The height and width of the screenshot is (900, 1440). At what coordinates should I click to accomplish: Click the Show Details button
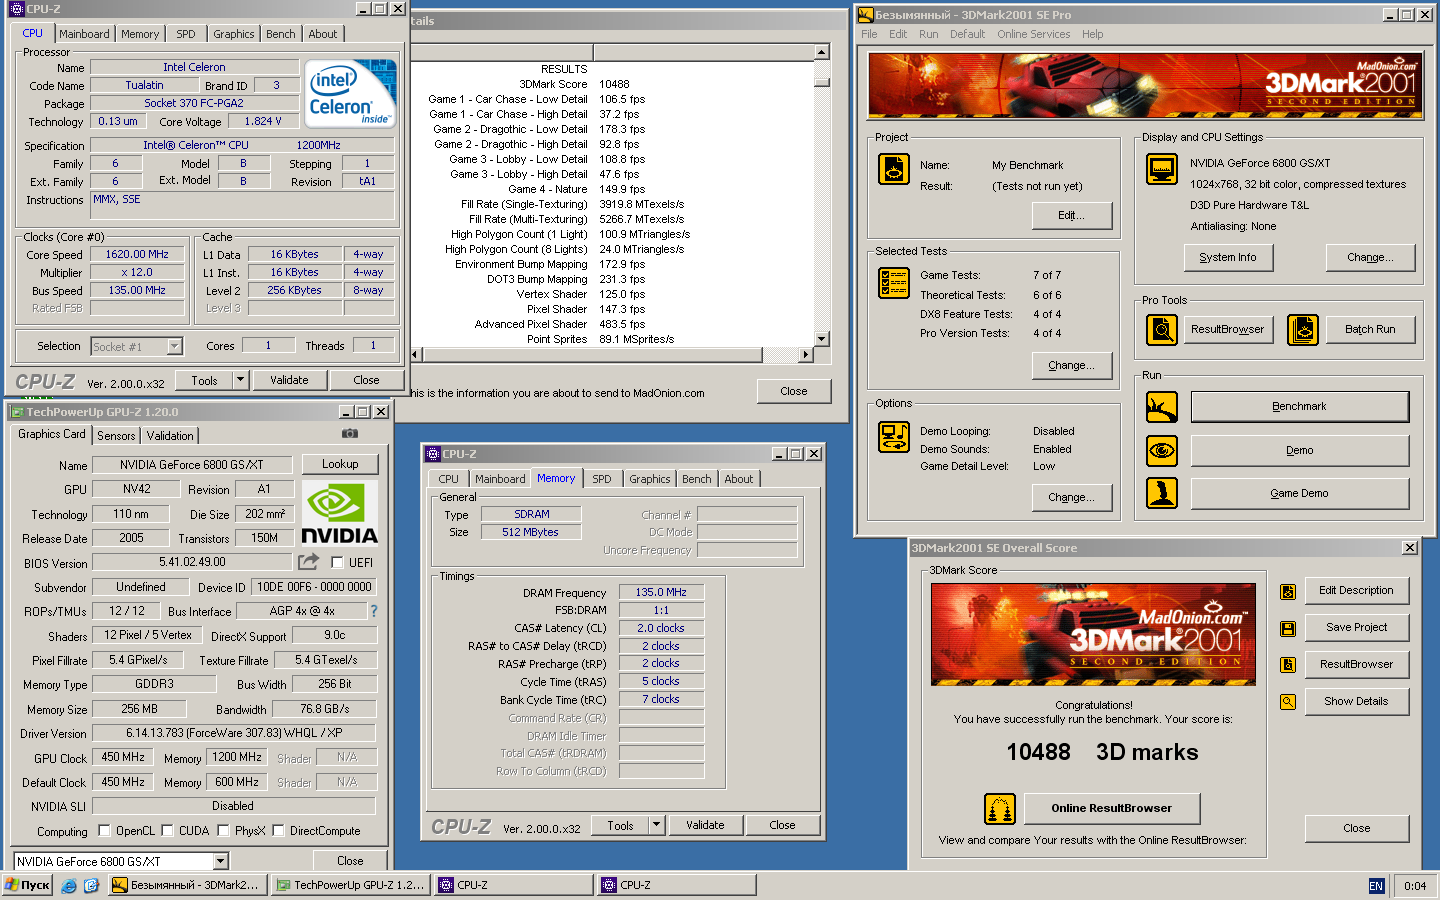point(1356,701)
